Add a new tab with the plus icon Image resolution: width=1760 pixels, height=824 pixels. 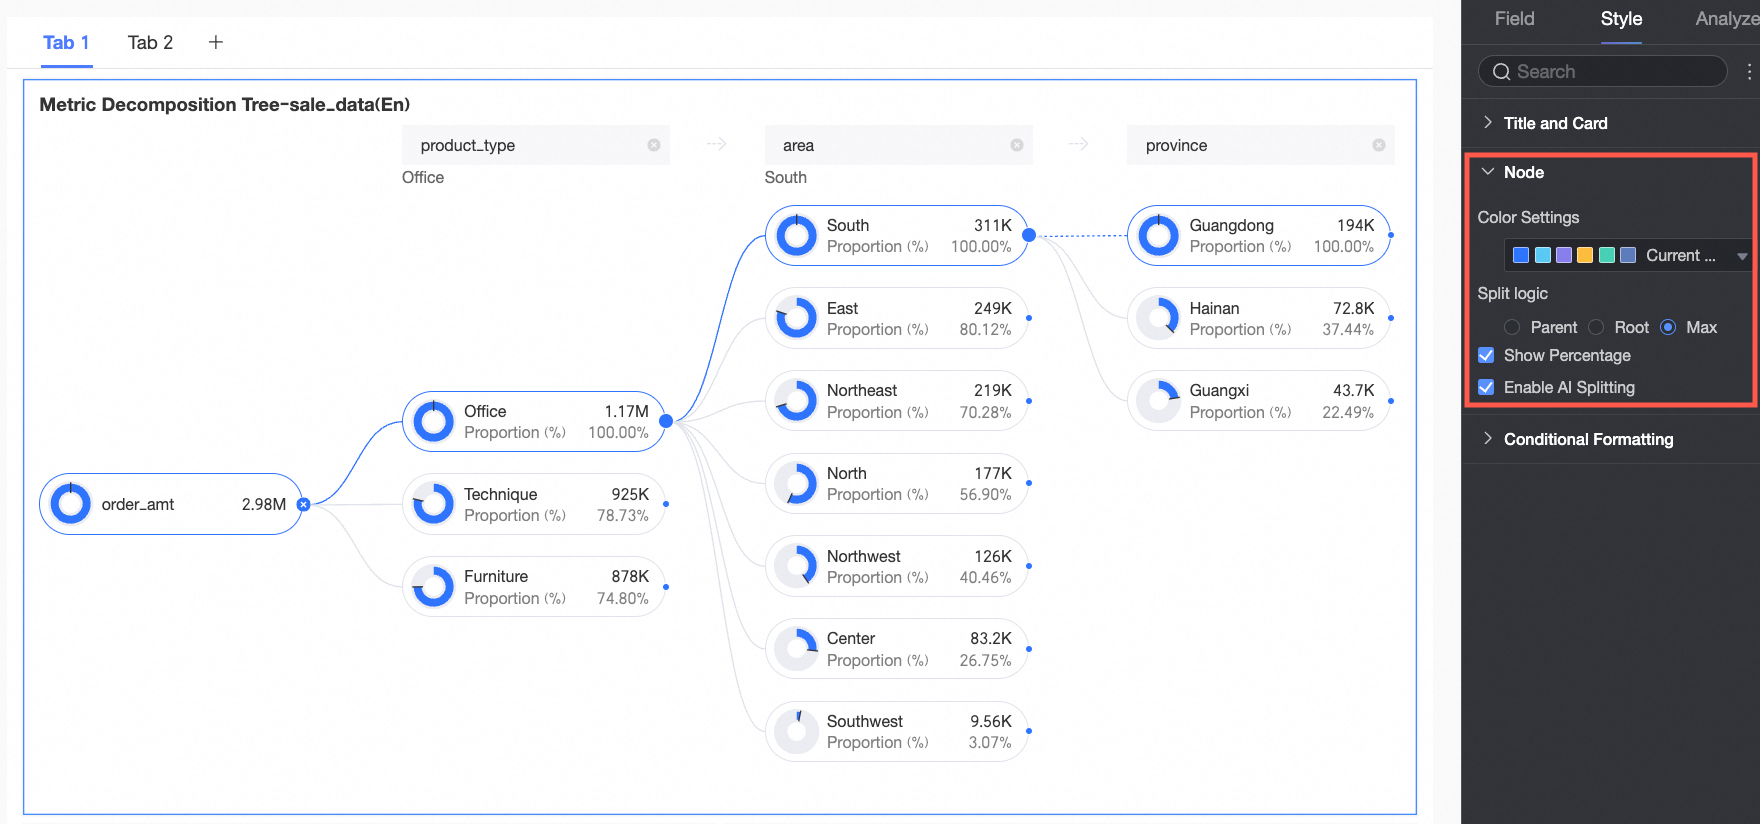215,42
